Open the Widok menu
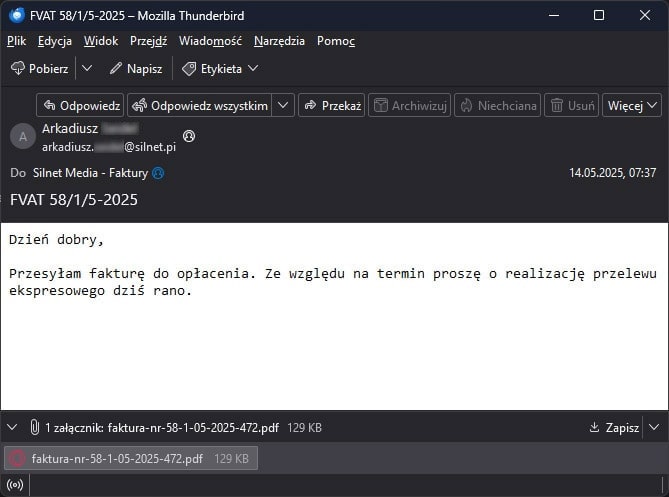Viewport: 669px width, 497px height. click(x=101, y=41)
